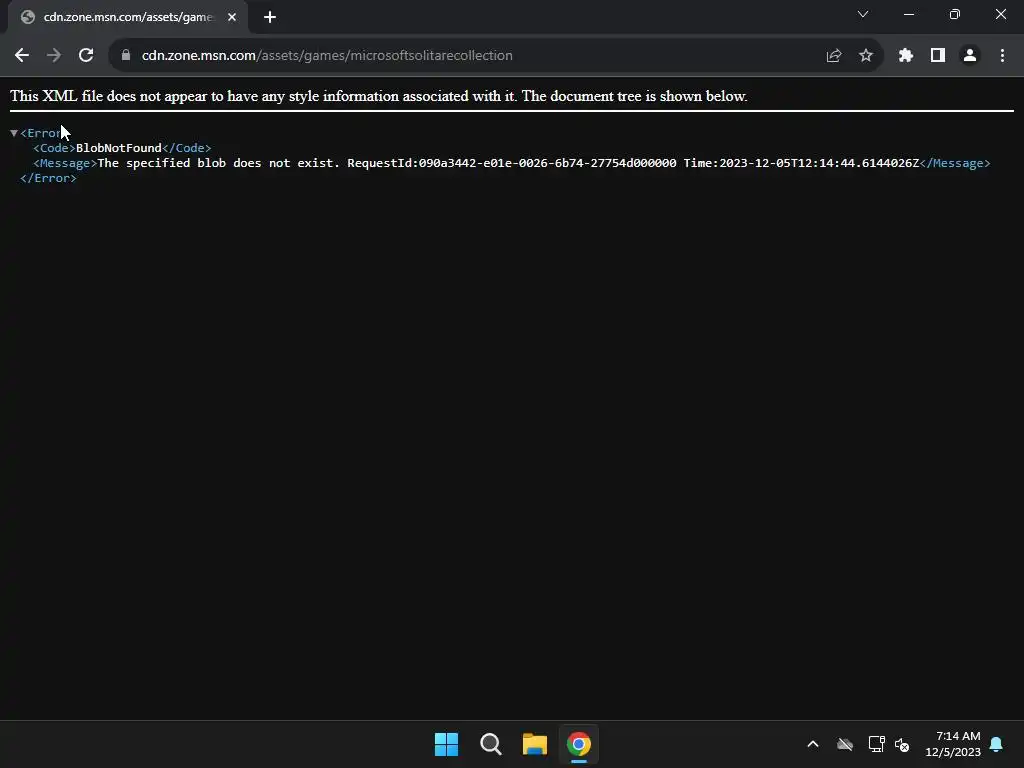
Task: Open the clock showing 7:14 AM
Action: point(953,744)
